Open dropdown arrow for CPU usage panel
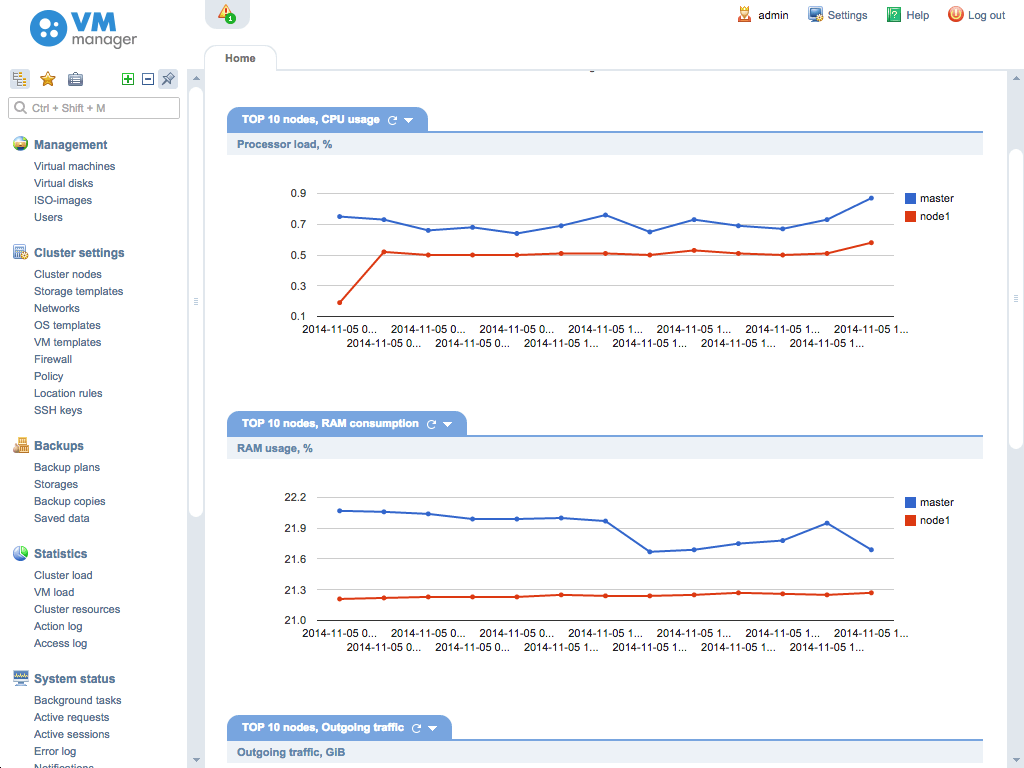 pyautogui.click(x=409, y=120)
